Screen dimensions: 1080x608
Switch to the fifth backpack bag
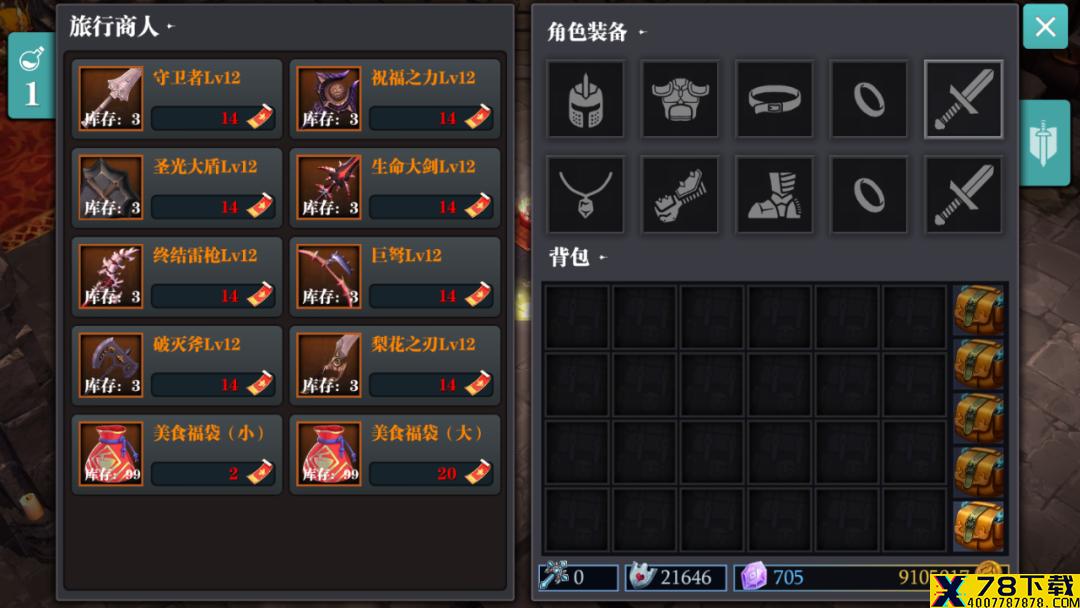979,527
